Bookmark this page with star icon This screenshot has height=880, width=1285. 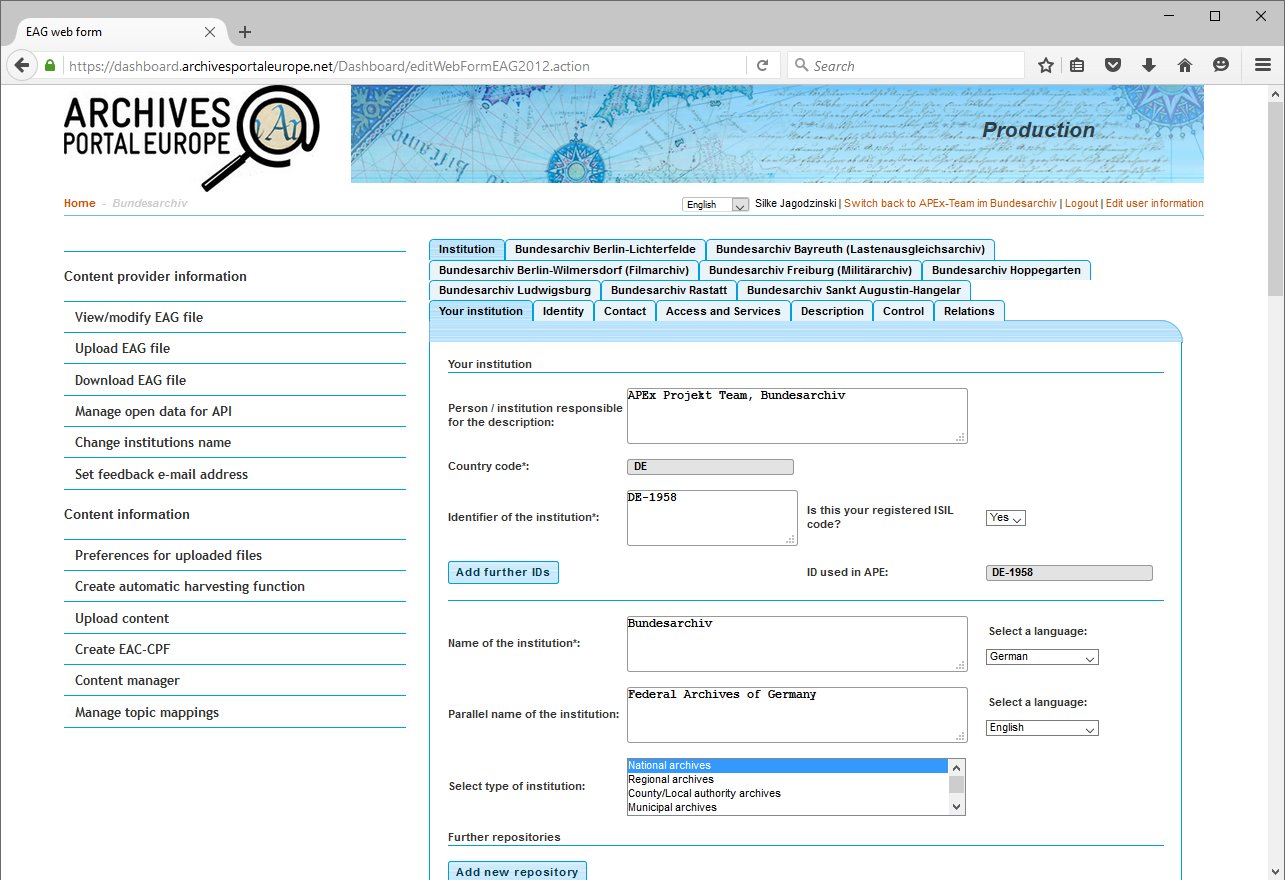click(x=1046, y=65)
